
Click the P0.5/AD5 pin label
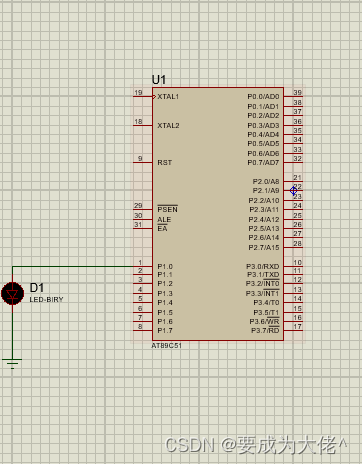tap(263, 143)
